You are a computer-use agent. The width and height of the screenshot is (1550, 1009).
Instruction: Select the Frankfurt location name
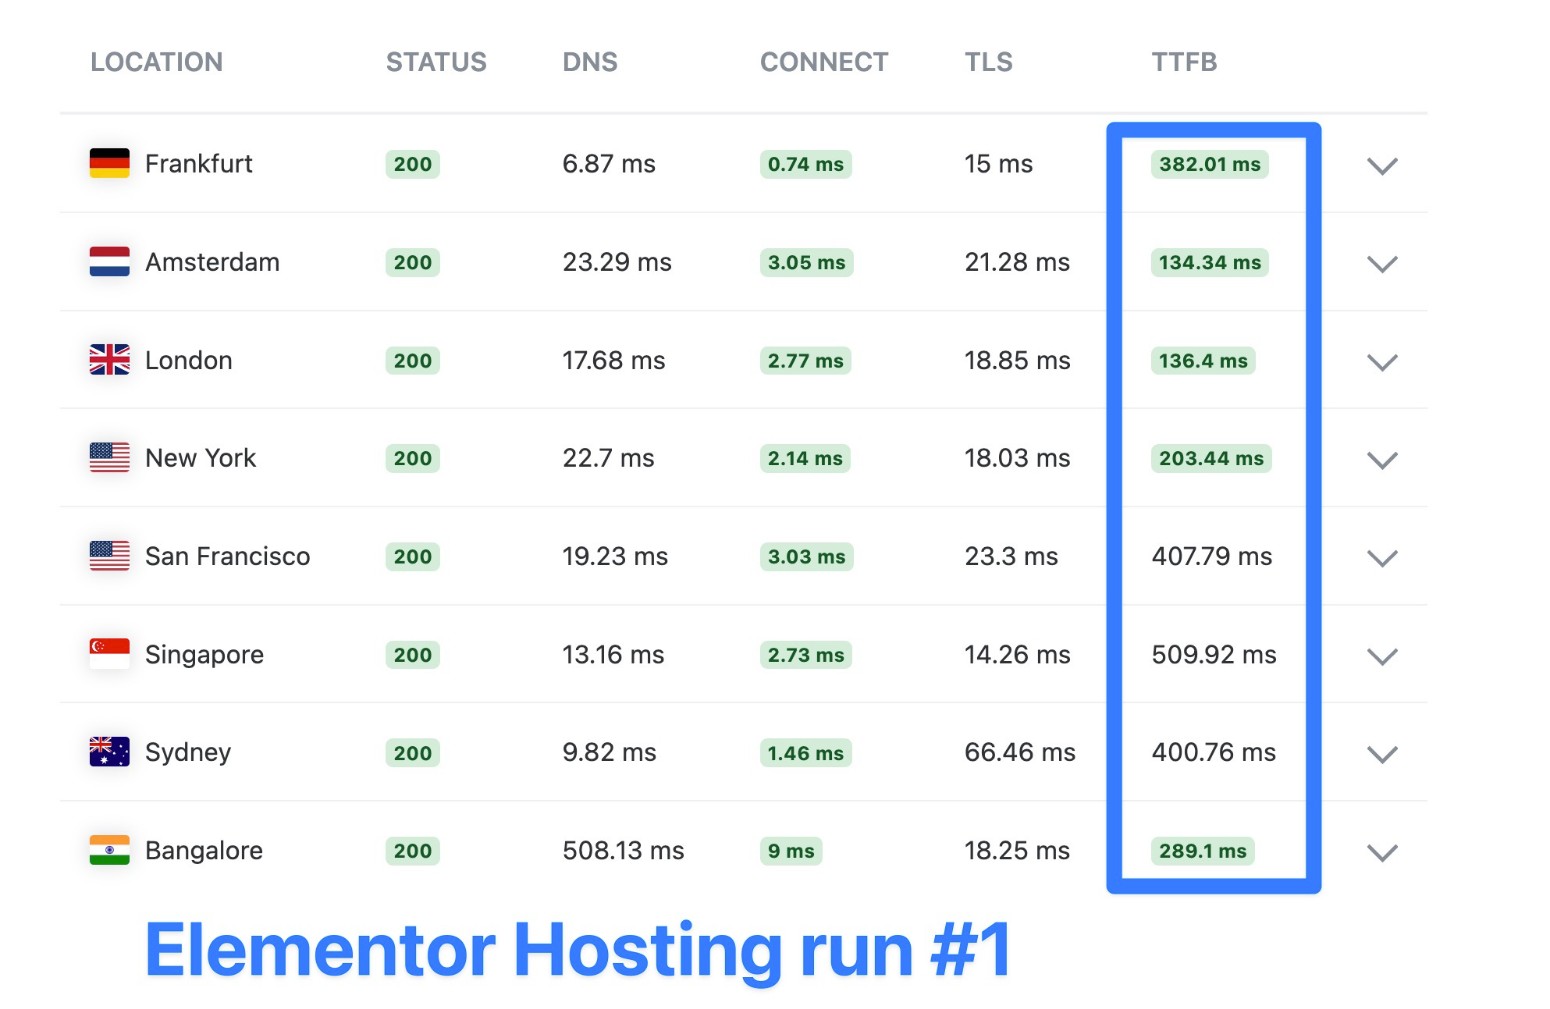click(x=199, y=164)
